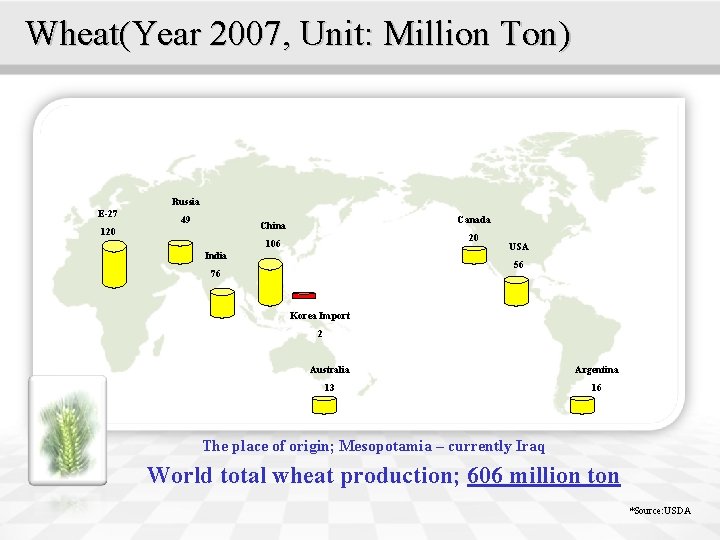The width and height of the screenshot is (720, 540).
Task: Select 'The place of origin; Mesopotamia' line
Action: [x=374, y=446]
